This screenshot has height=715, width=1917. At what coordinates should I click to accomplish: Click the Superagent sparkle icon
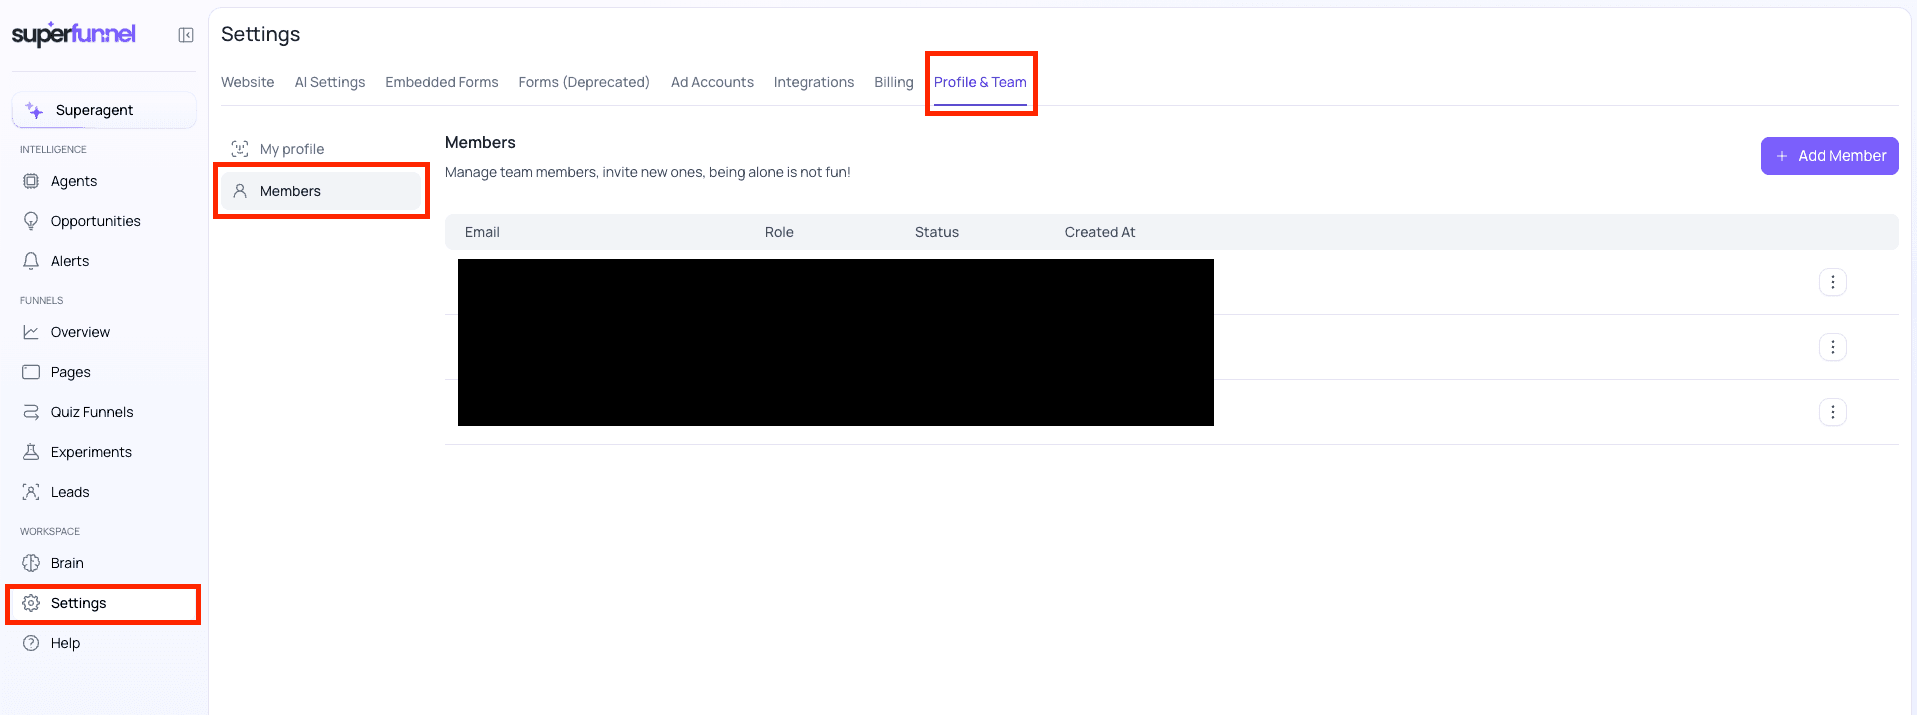tap(35, 110)
